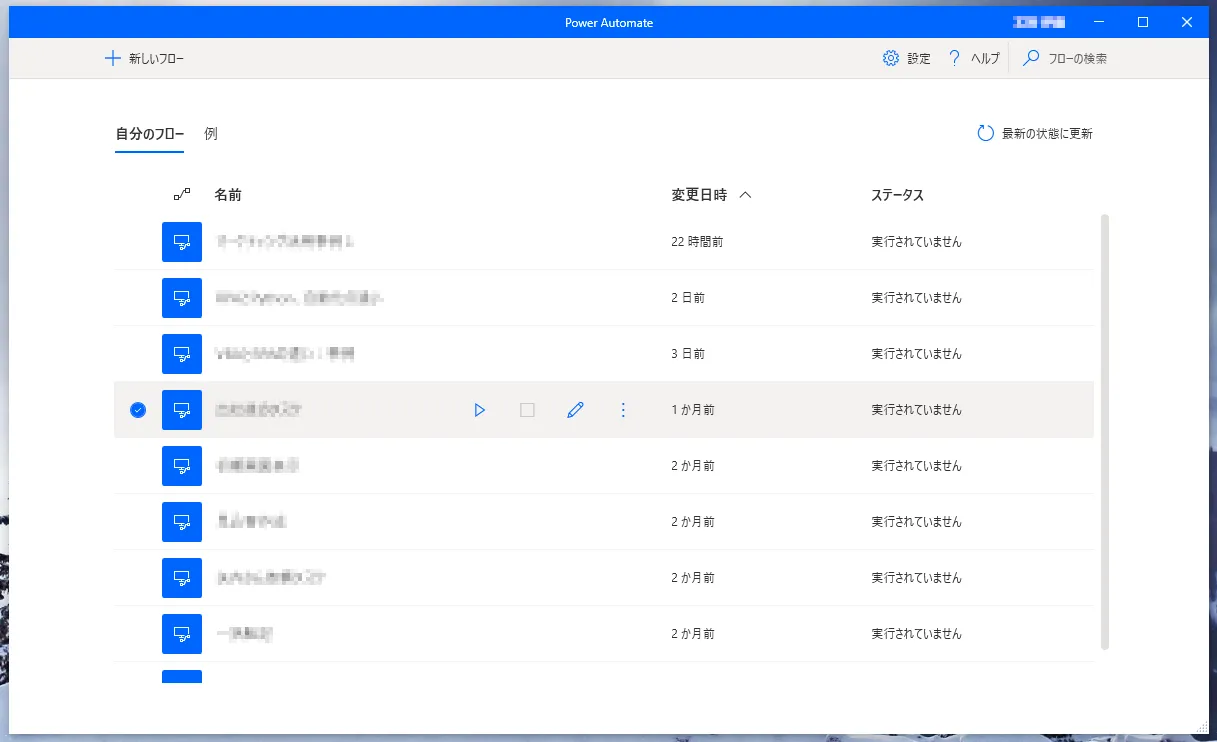Toggle sort order on 変更日時 header

click(x=711, y=195)
